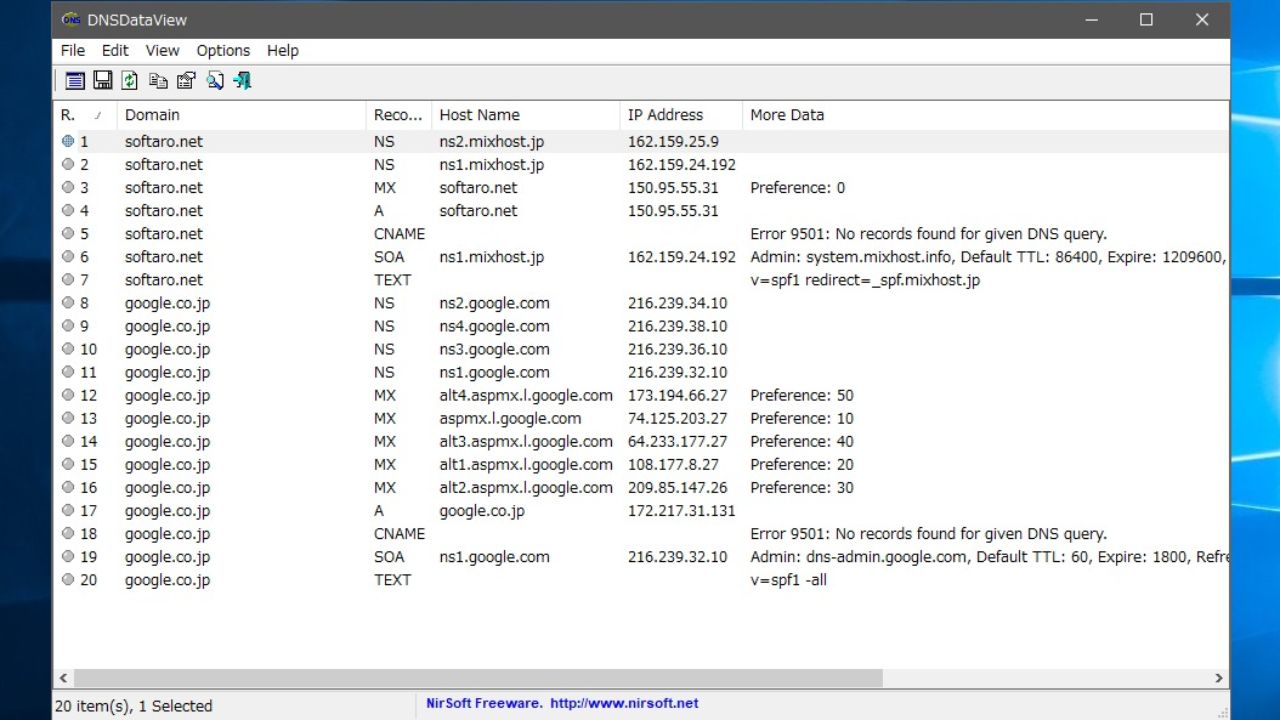This screenshot has height=720, width=1280.
Task: Click '20 item(s), 1 Selected' status text
Action: point(133,706)
